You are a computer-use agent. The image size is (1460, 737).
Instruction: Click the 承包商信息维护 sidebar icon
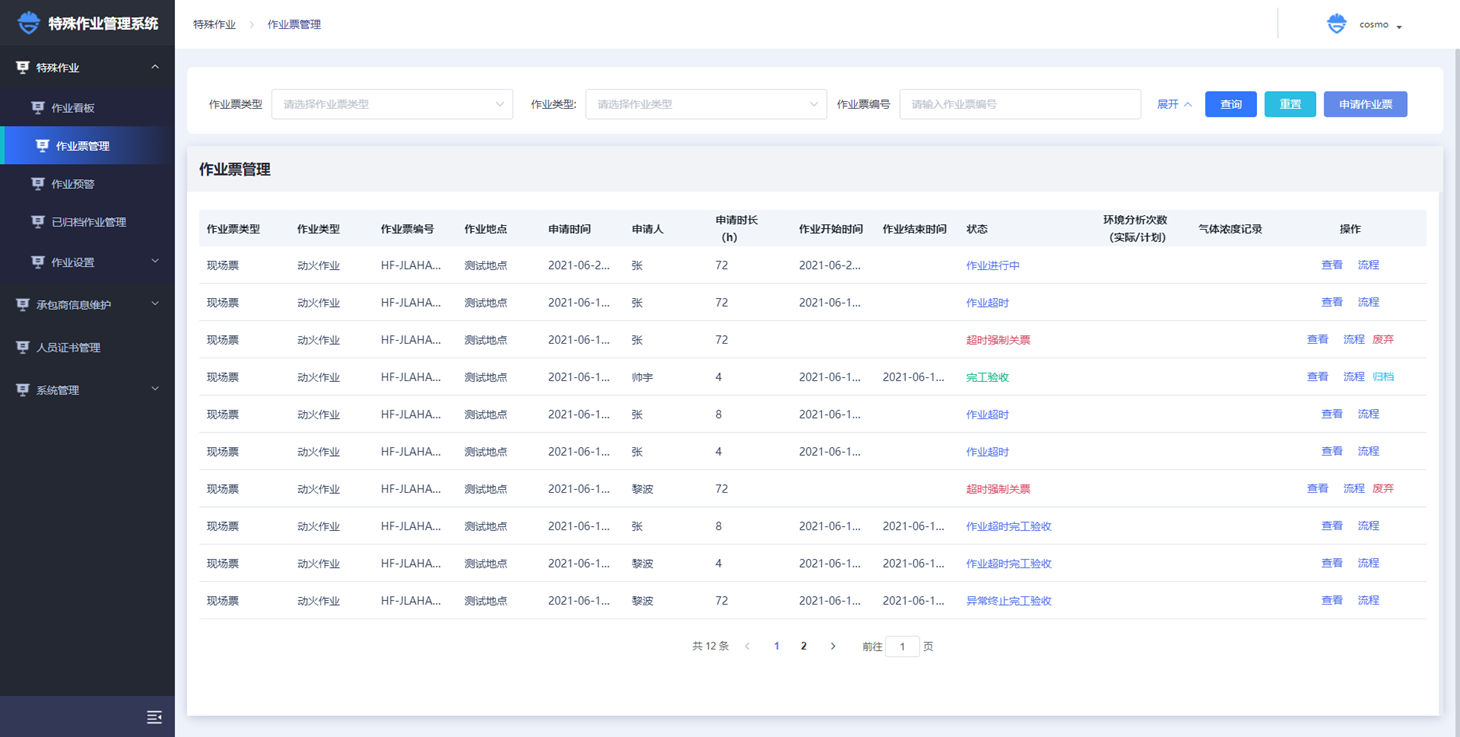[x=22, y=305]
